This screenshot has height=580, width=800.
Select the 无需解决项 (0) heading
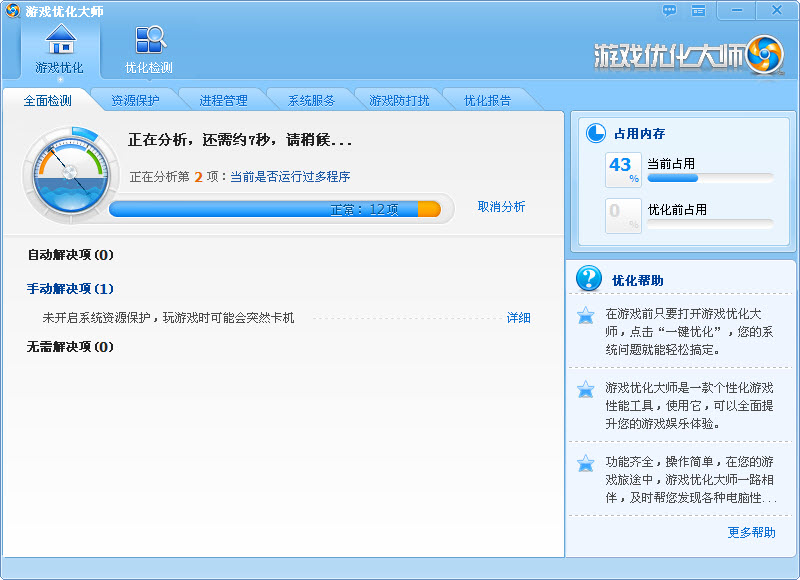pos(70,347)
